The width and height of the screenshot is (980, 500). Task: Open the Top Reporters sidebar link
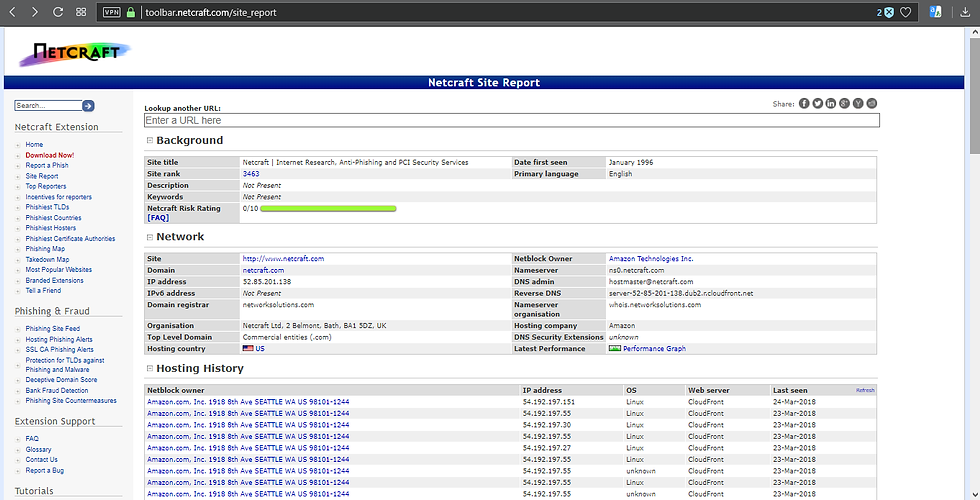point(46,186)
